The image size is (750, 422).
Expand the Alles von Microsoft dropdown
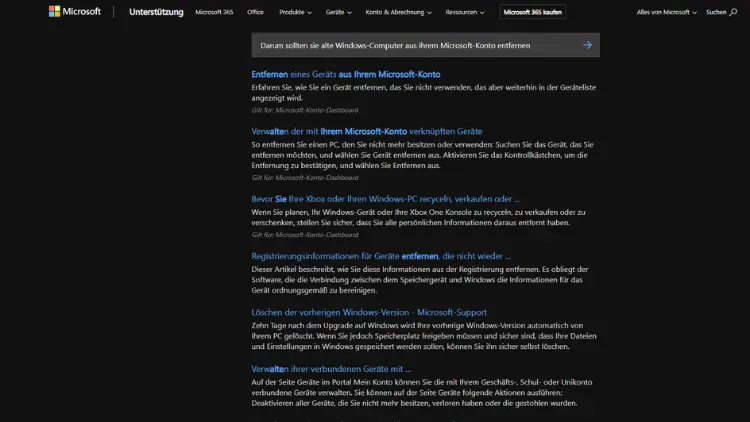click(666, 12)
